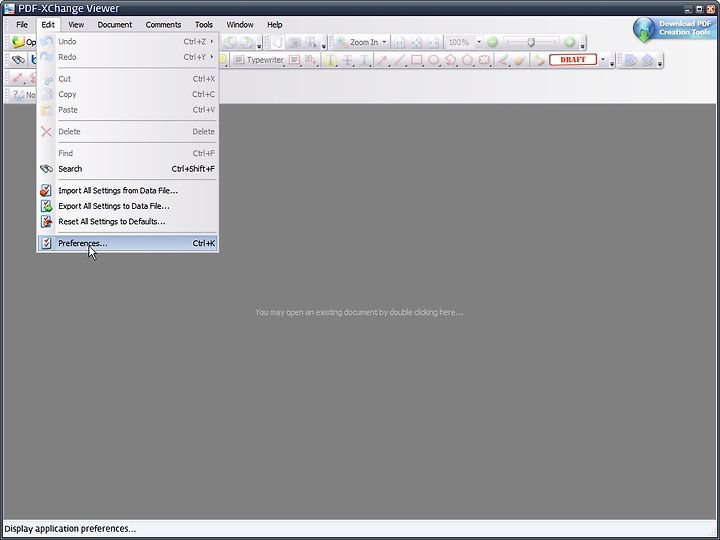
Task: Click the rotate view icon left of the Hand tool
Action: (x=247, y=42)
